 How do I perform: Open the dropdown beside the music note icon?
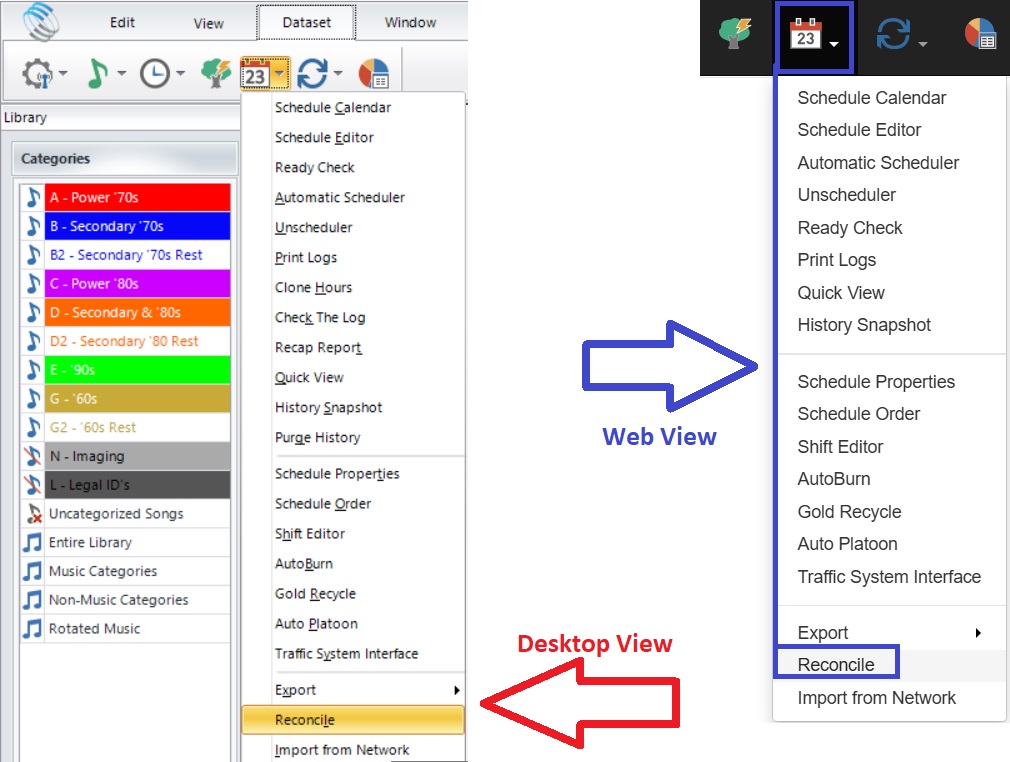(x=120, y=72)
